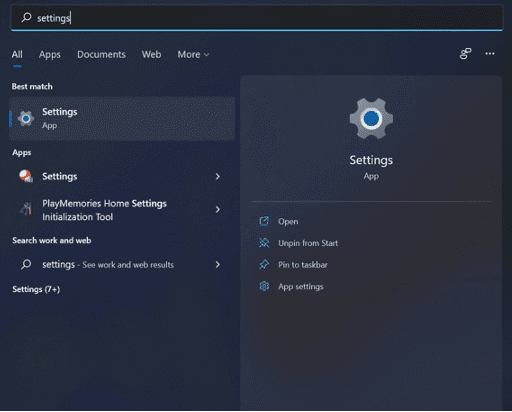The width and height of the screenshot is (512, 412).
Task: Switch to the Documents tab
Action: pyautogui.click(x=101, y=54)
